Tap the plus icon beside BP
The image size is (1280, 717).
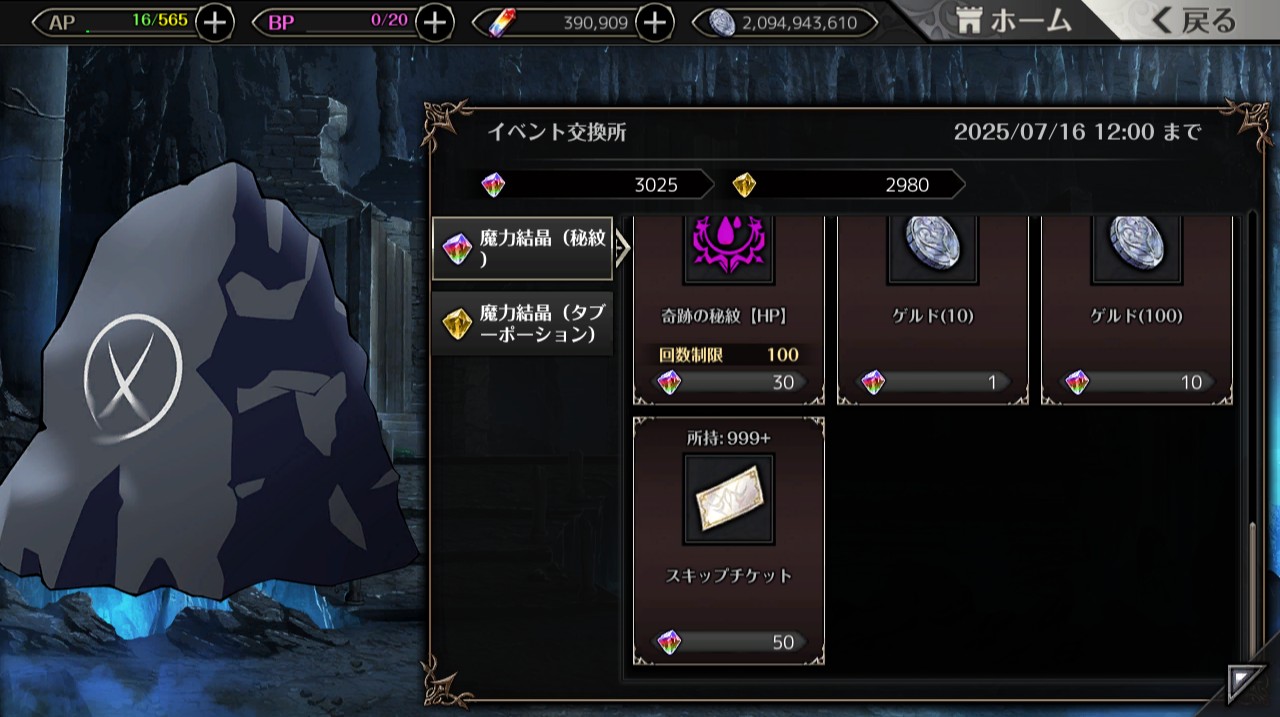pyautogui.click(x=434, y=22)
